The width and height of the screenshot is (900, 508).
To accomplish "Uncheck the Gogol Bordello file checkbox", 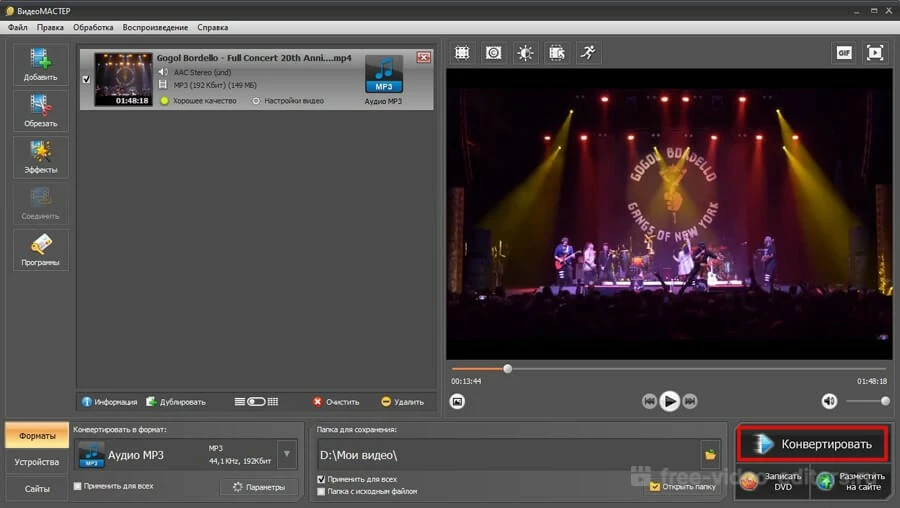I will [x=86, y=79].
